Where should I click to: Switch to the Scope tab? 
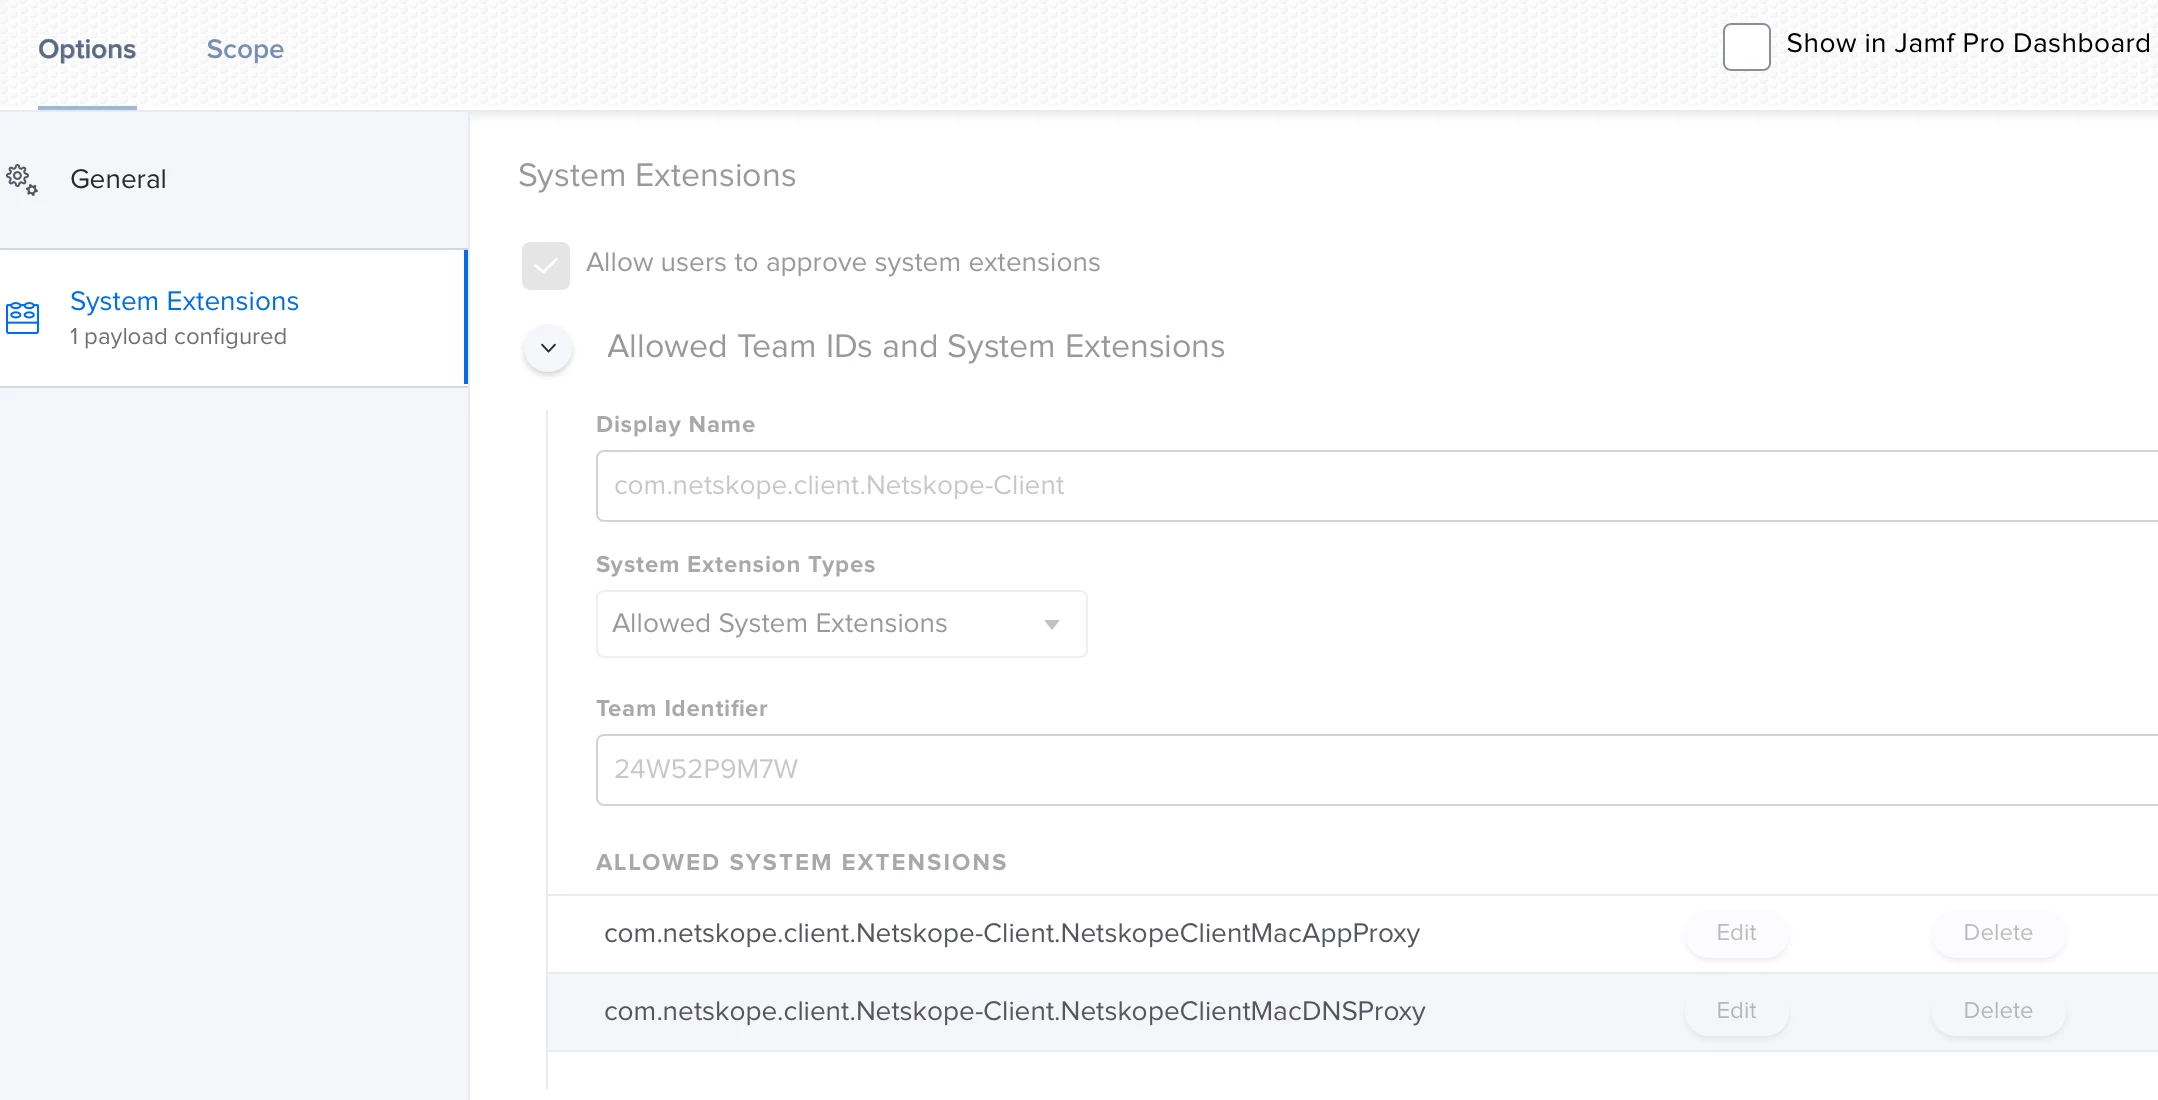245,49
